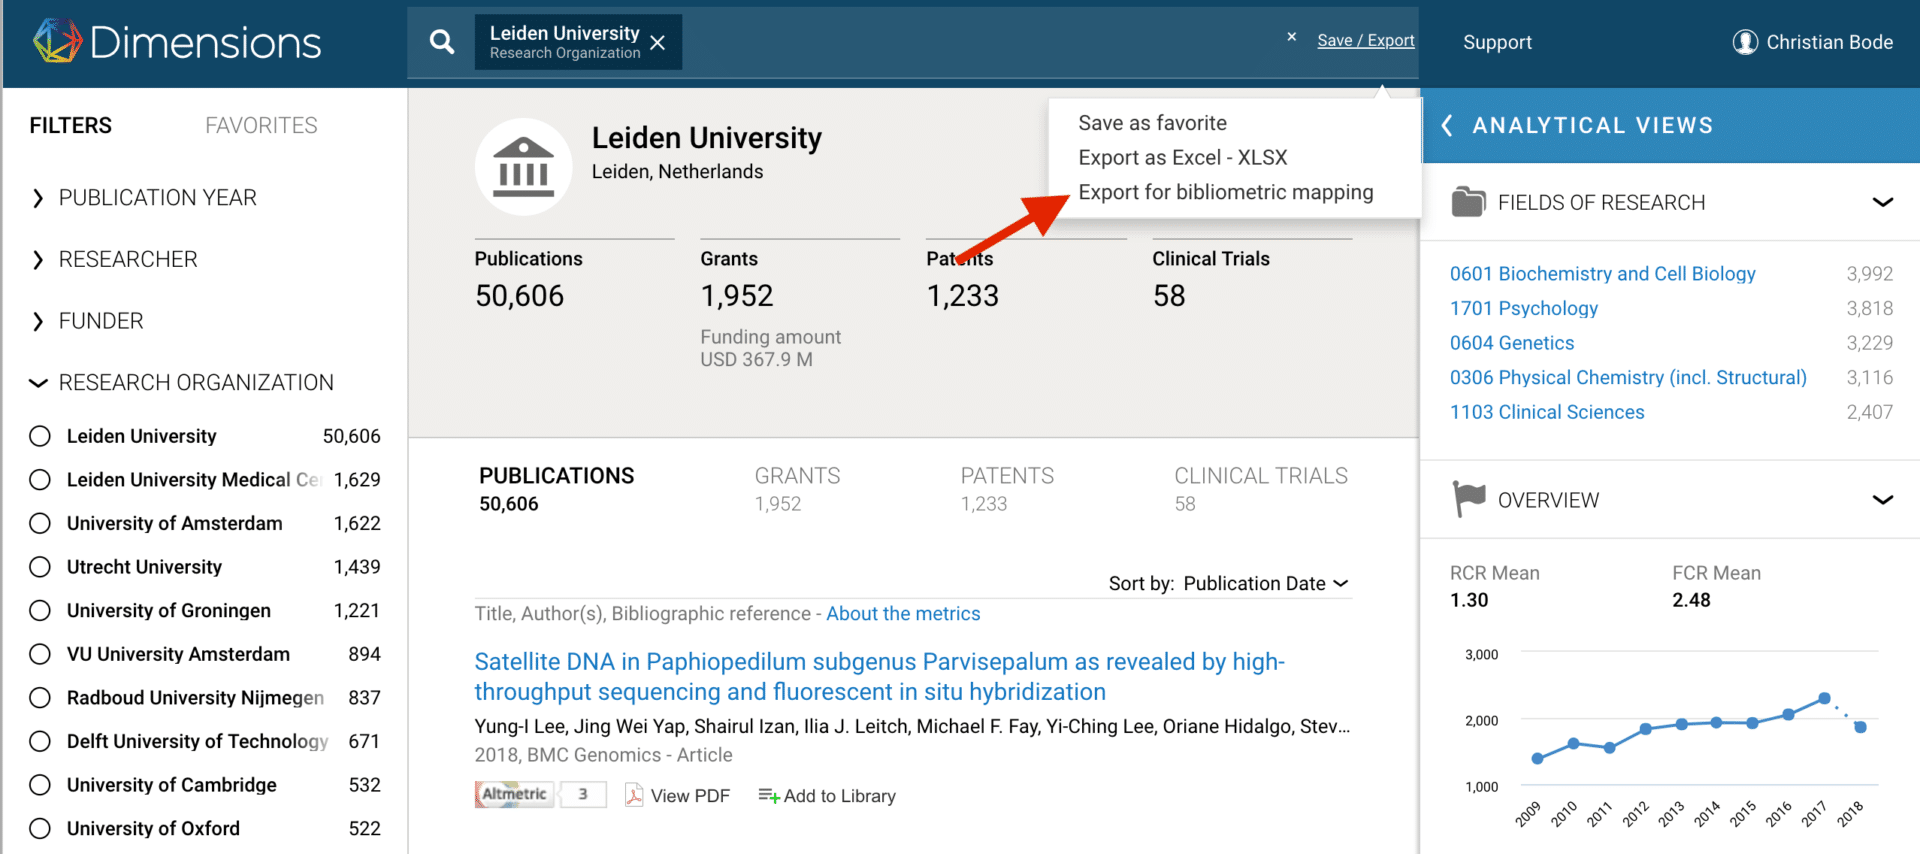The width and height of the screenshot is (1920, 854).
Task: Collapse the Fields of Research section
Action: point(1882,203)
